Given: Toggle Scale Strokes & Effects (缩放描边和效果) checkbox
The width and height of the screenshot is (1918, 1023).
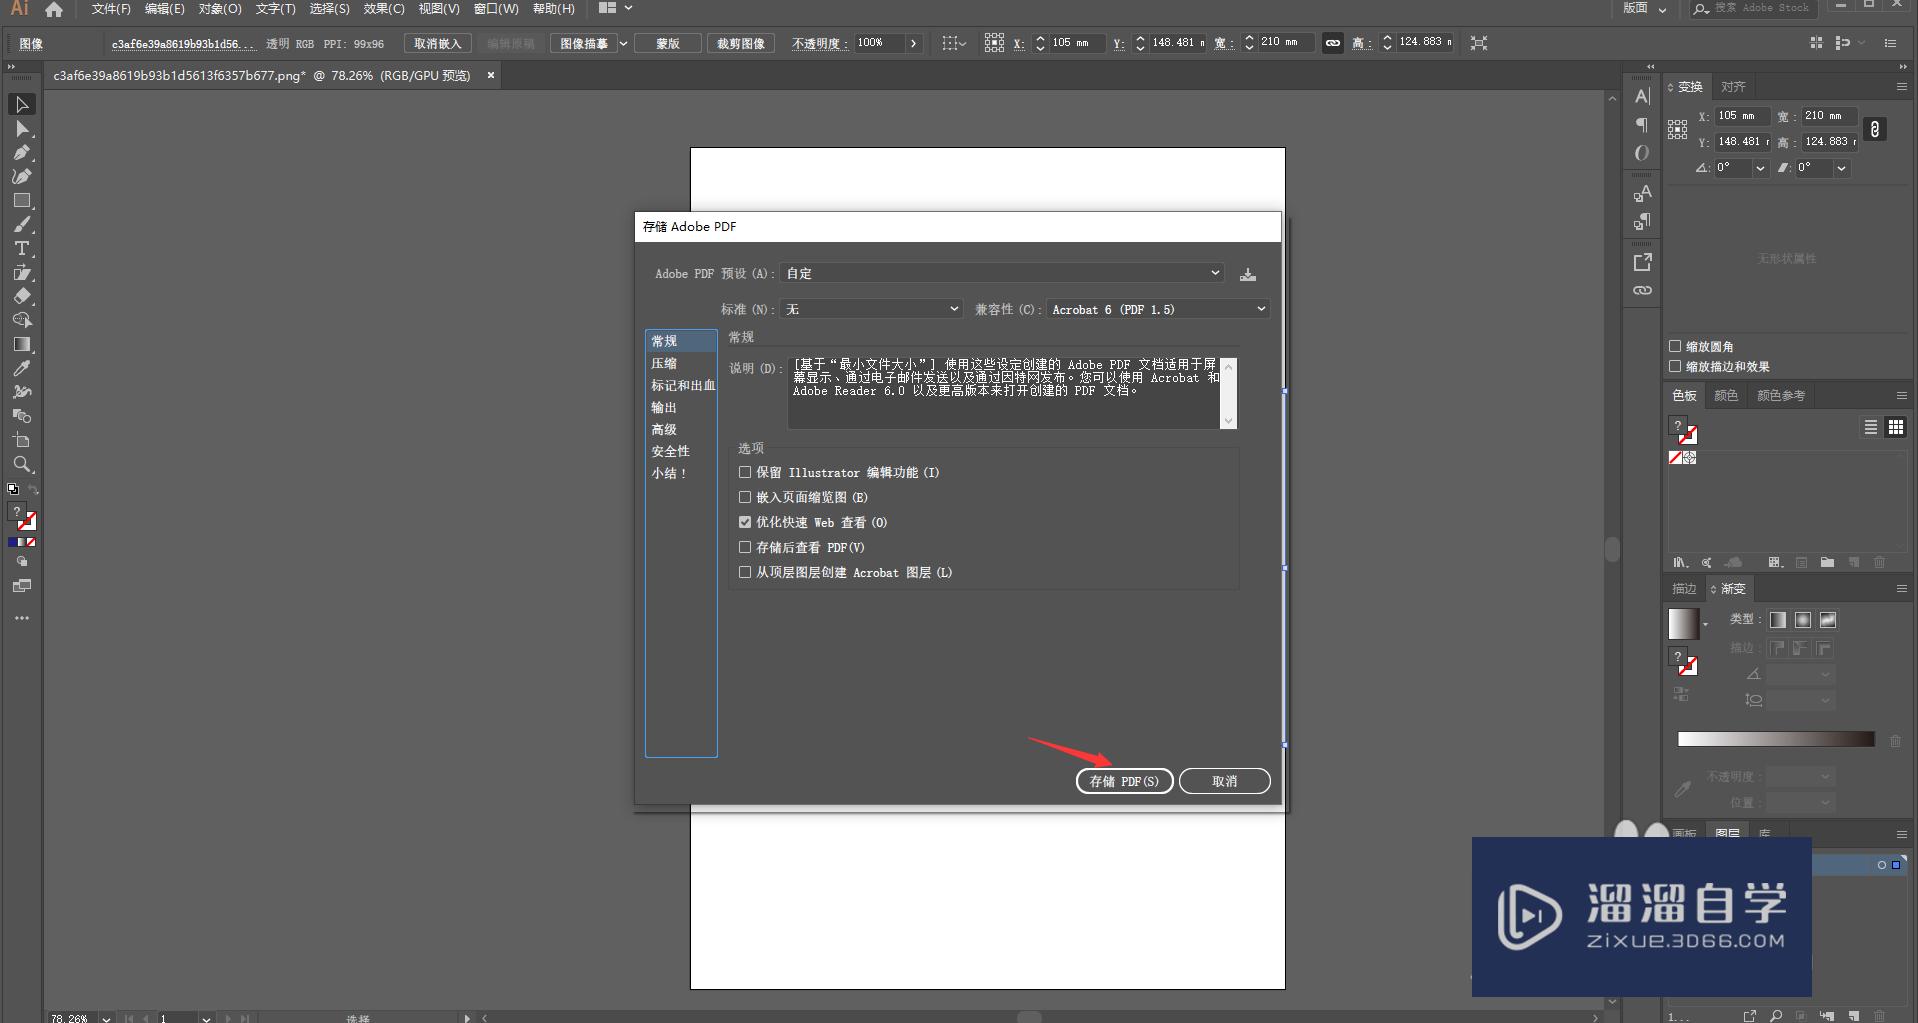Looking at the screenshot, I should point(1675,366).
